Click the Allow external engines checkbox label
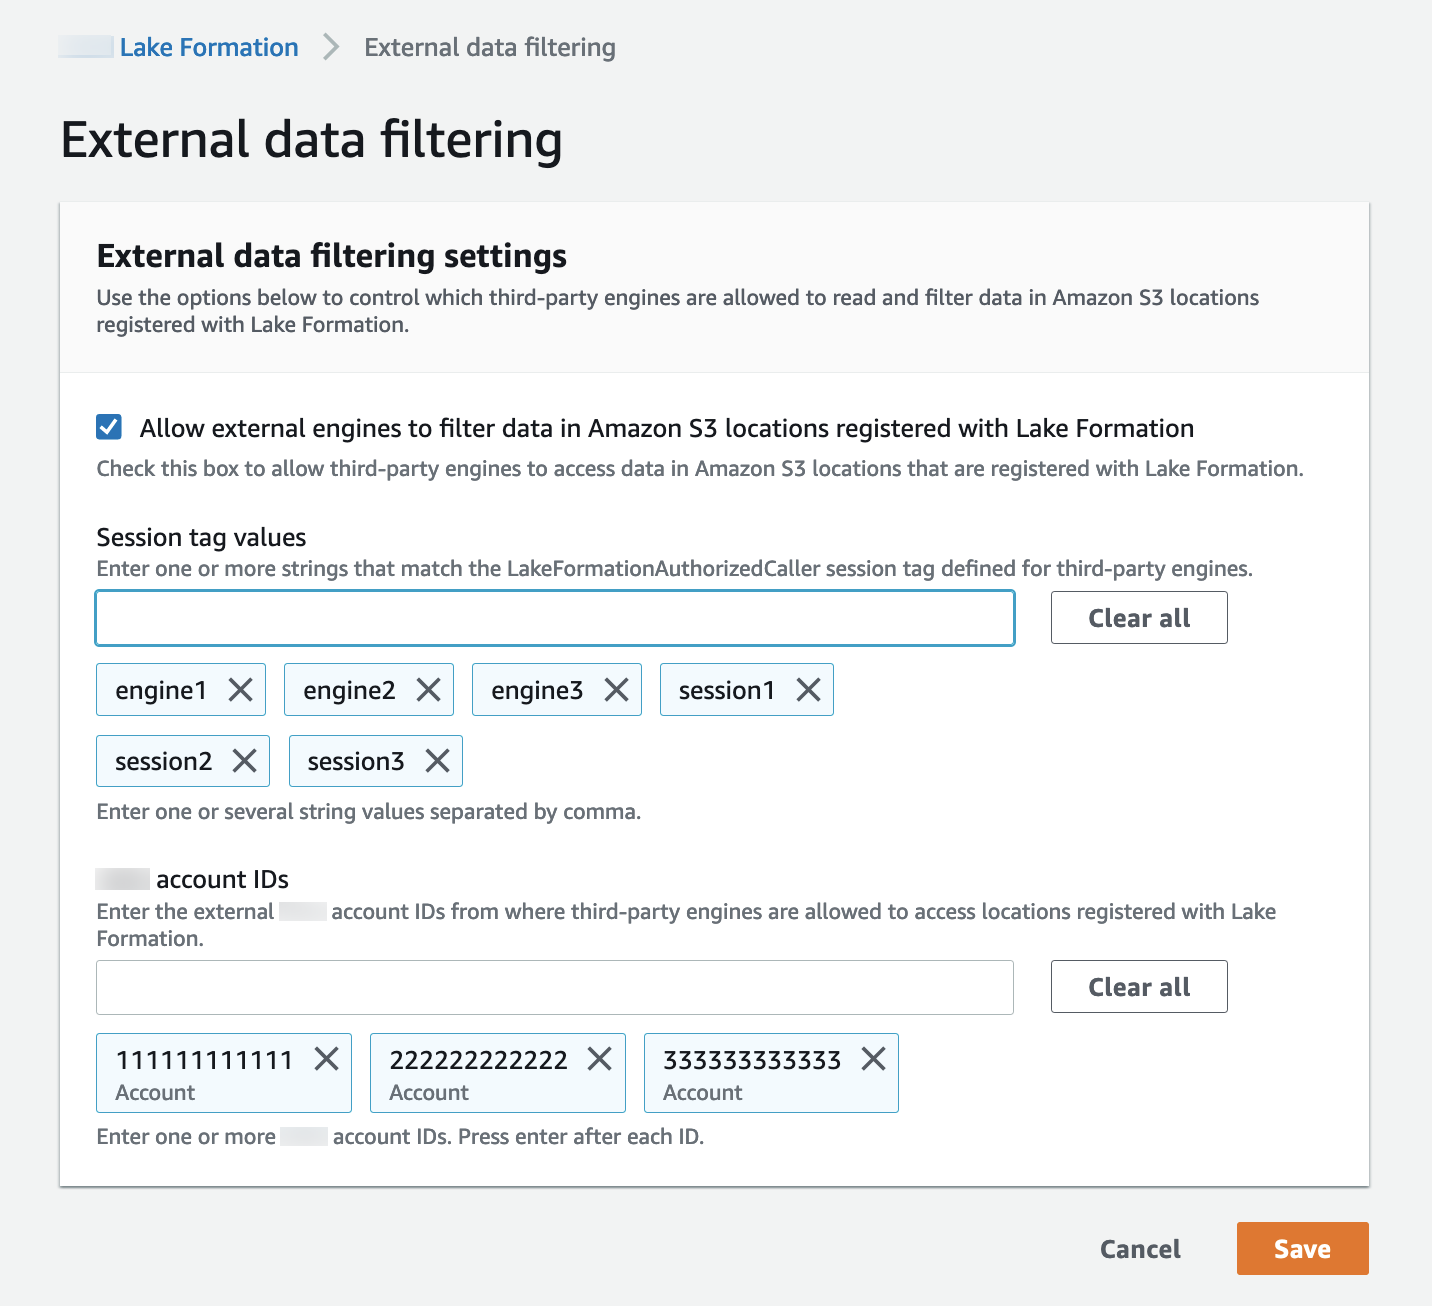Screen dimensions: 1432x1306 [x=666, y=429]
